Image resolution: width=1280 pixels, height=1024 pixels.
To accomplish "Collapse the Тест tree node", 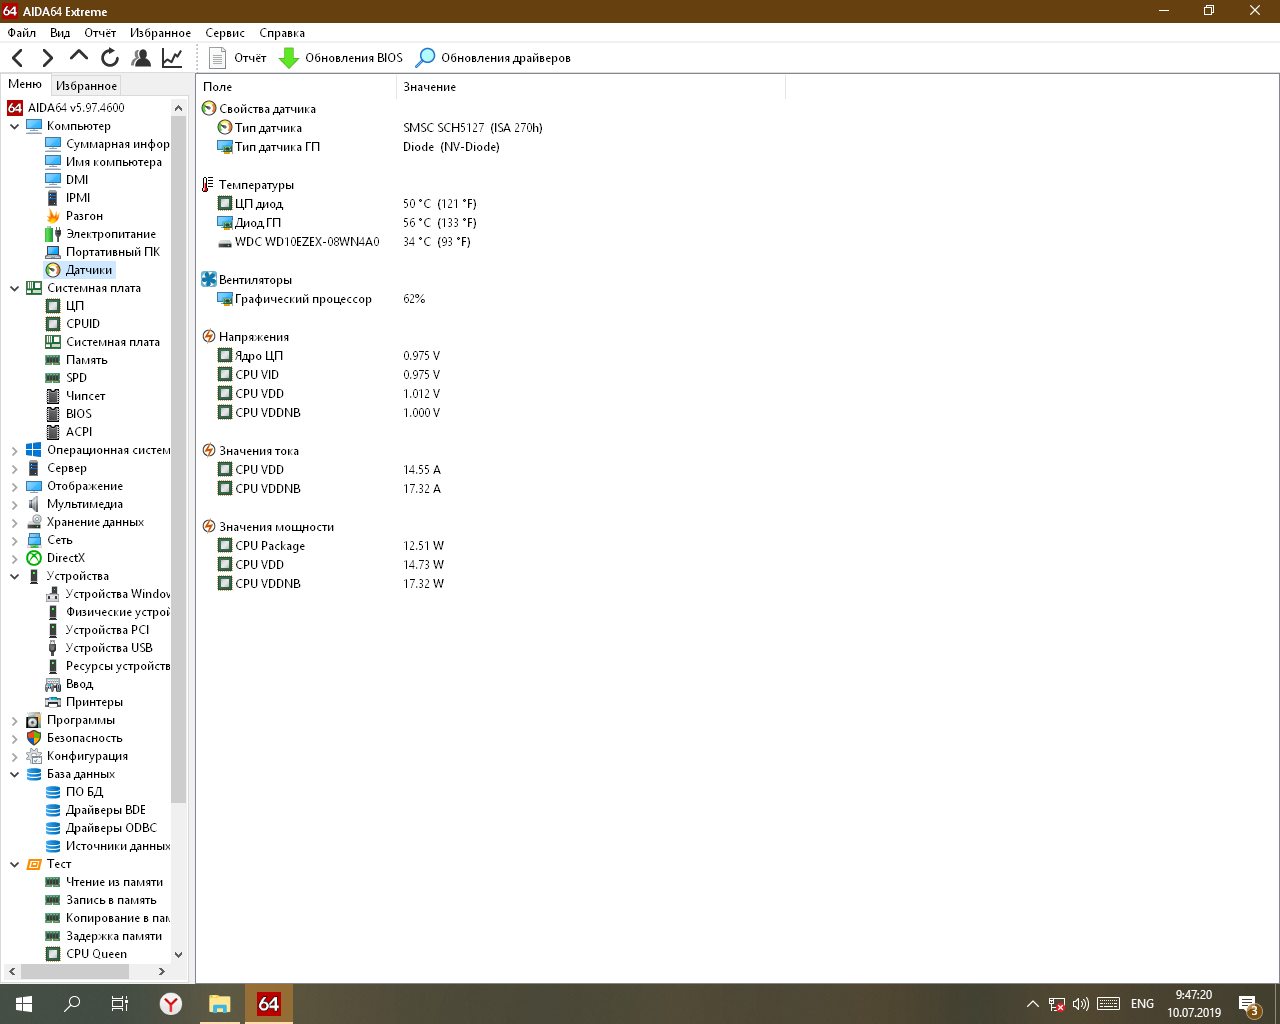I will point(14,864).
